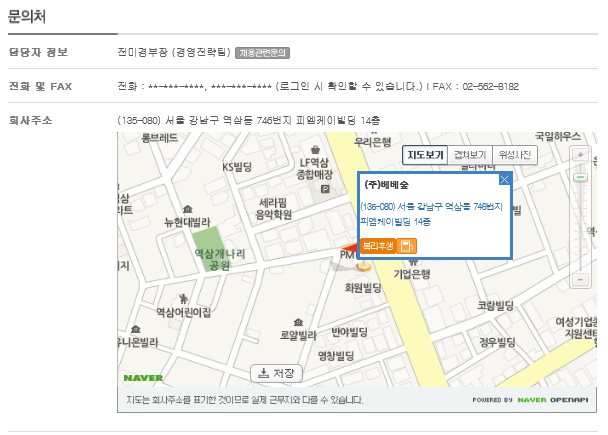The height and width of the screenshot is (435, 608).
Task: Click the 뉴현대빌라 building icon on map
Action: pos(188,208)
